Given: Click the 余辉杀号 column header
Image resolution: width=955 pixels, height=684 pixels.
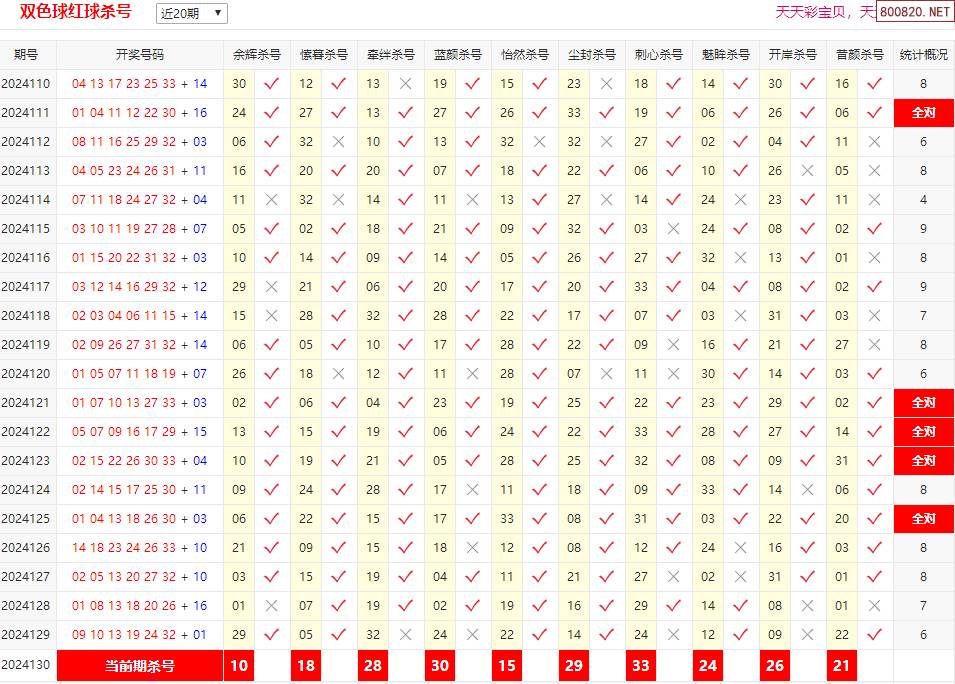Looking at the screenshot, I should (x=257, y=55).
